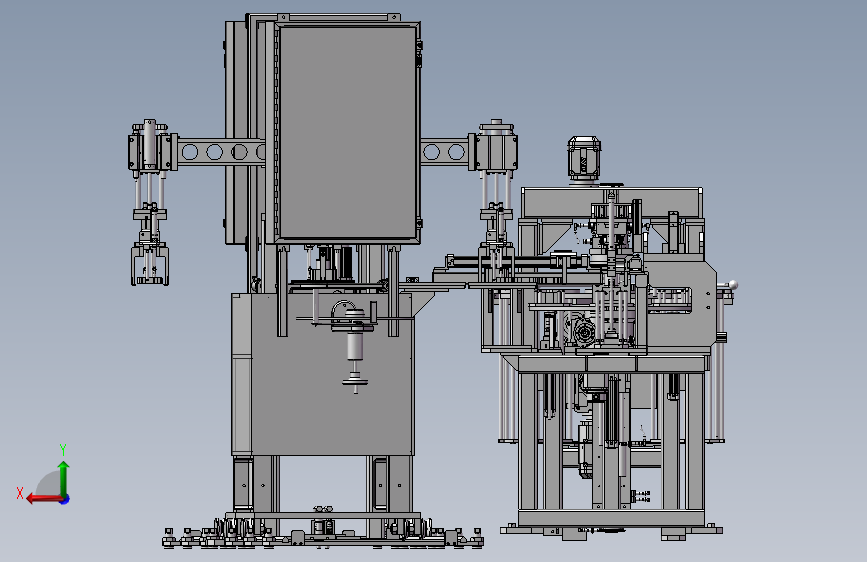Click the blue Z axis dot of the triad

(65, 499)
